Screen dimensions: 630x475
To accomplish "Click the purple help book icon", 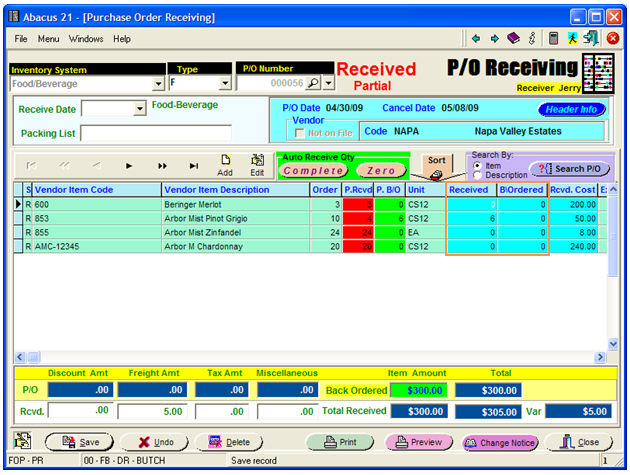I will [513, 39].
